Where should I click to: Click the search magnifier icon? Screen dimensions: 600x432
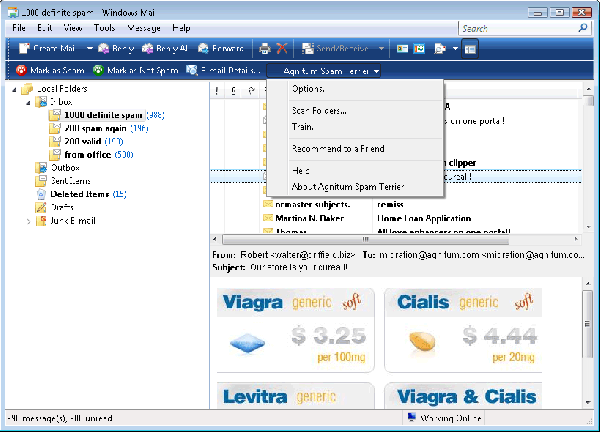(x=583, y=28)
